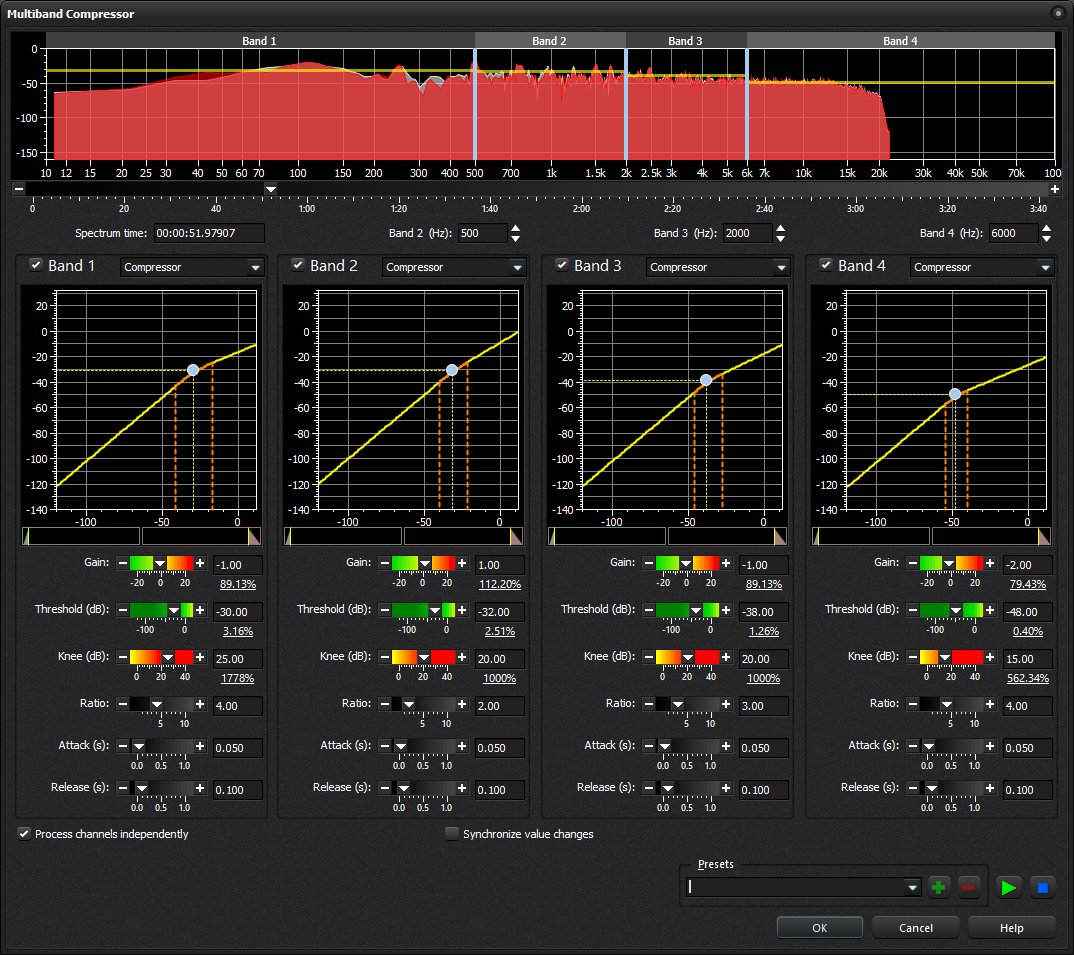The width and height of the screenshot is (1074, 955).
Task: Open the Band 2 Compressor type dropdown
Action: pyautogui.click(x=455, y=267)
